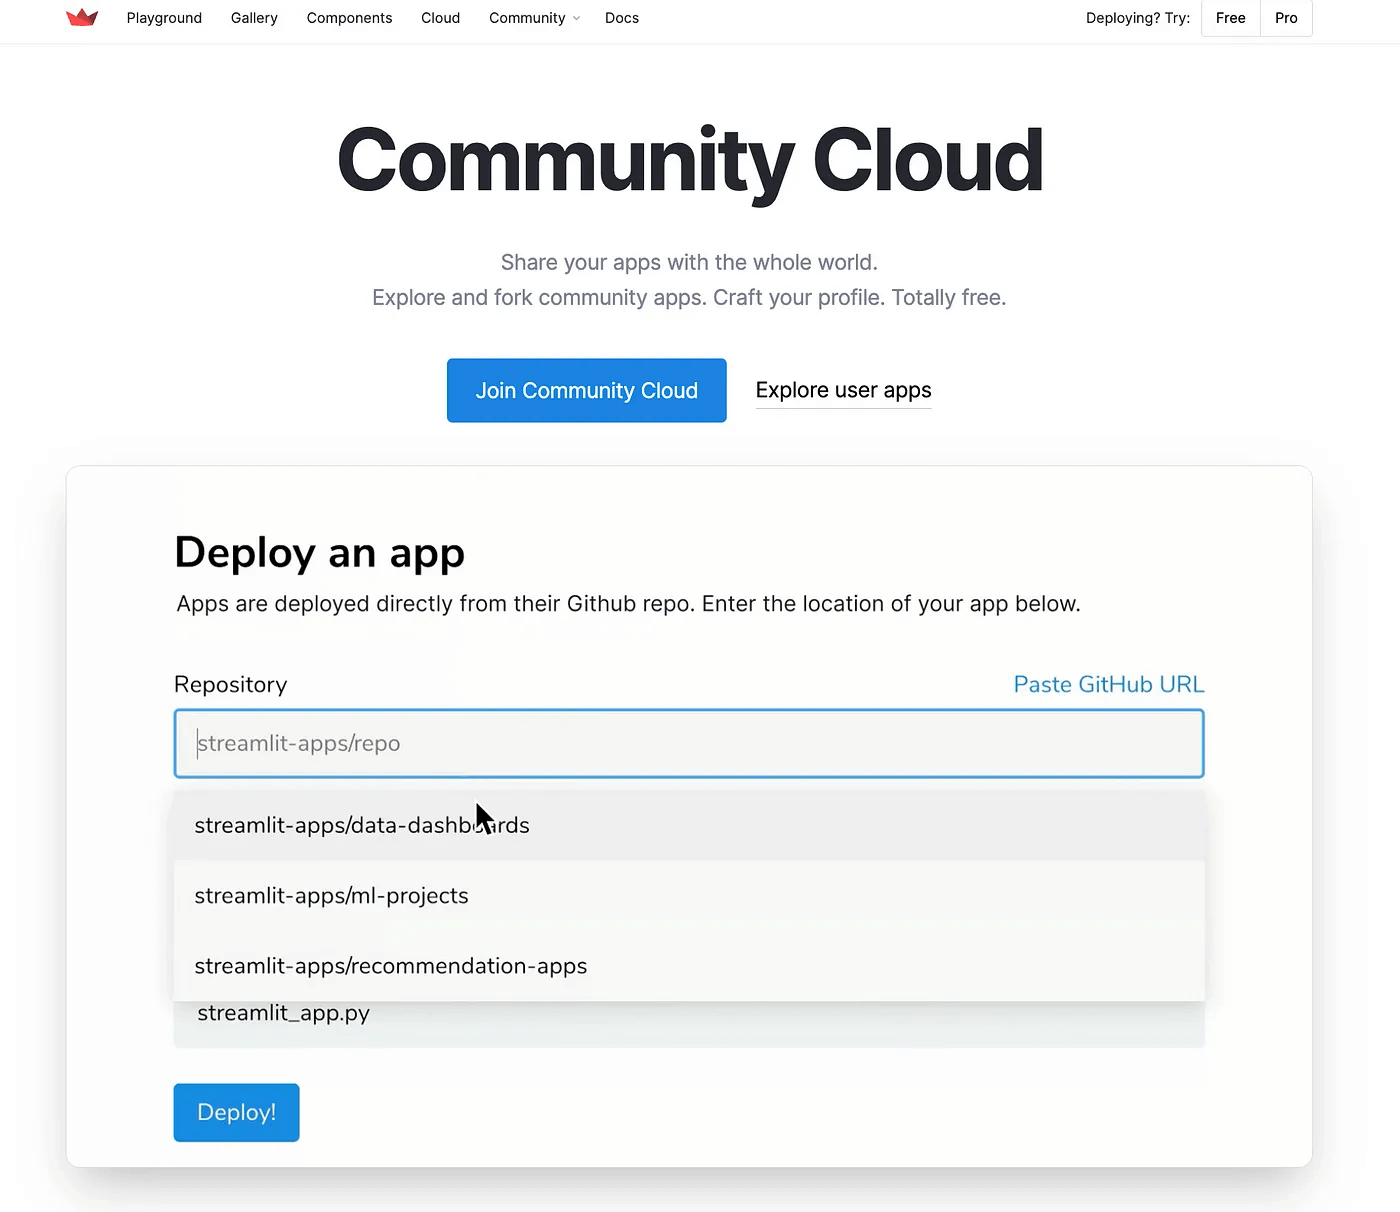The width and height of the screenshot is (1400, 1212).
Task: Click the Repository field label
Action: 231,684
